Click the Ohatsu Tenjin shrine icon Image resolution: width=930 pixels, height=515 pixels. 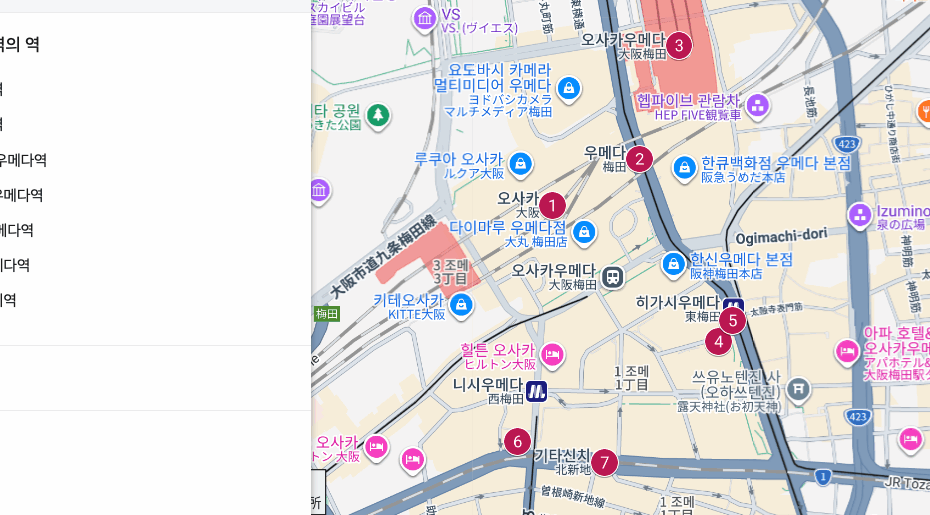coord(798,387)
